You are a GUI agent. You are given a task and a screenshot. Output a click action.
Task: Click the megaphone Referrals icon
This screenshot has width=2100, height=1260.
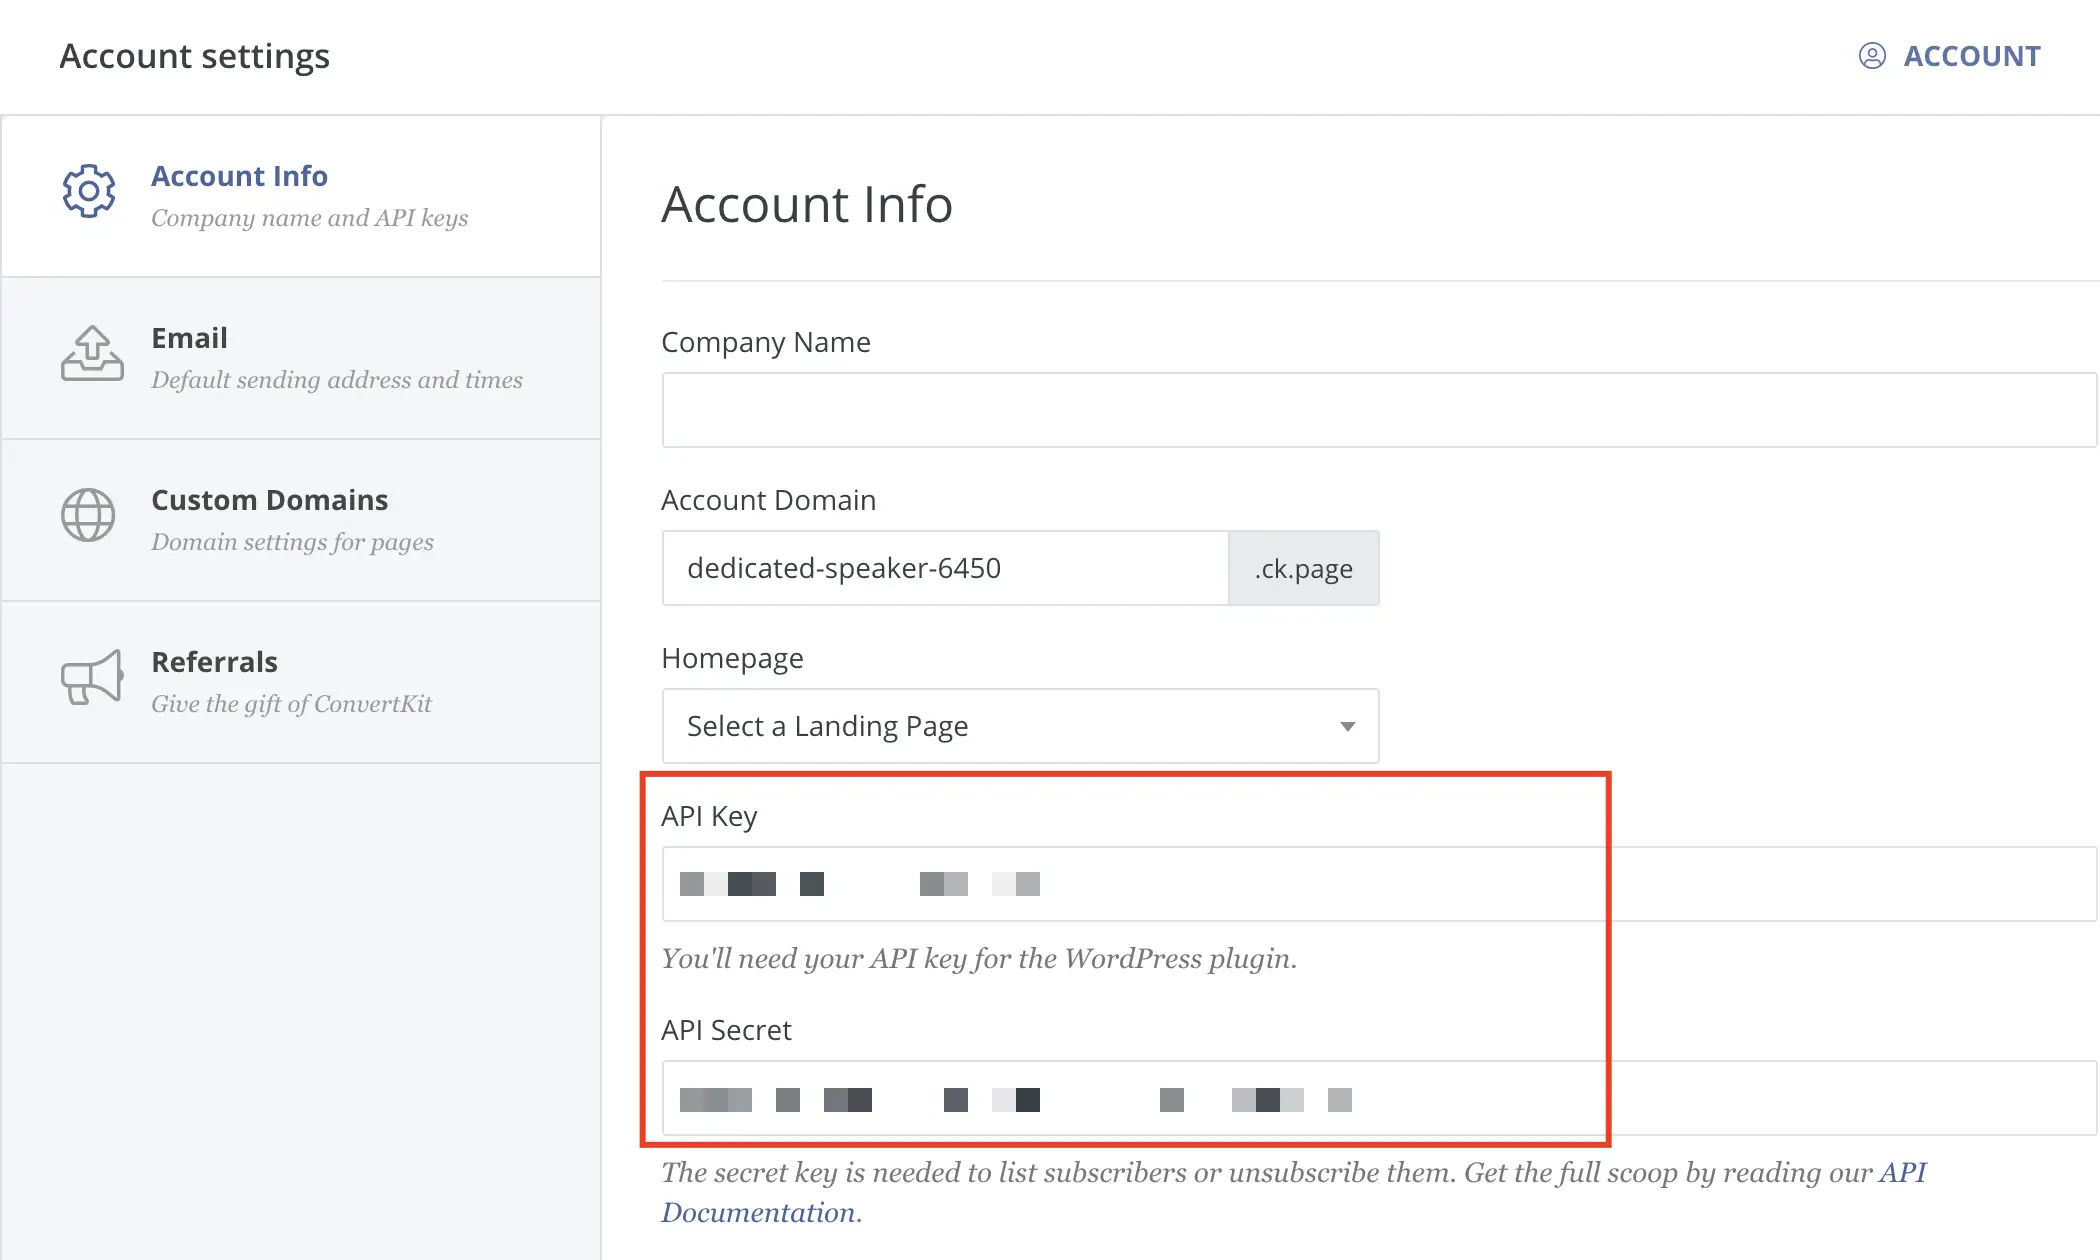pos(92,677)
